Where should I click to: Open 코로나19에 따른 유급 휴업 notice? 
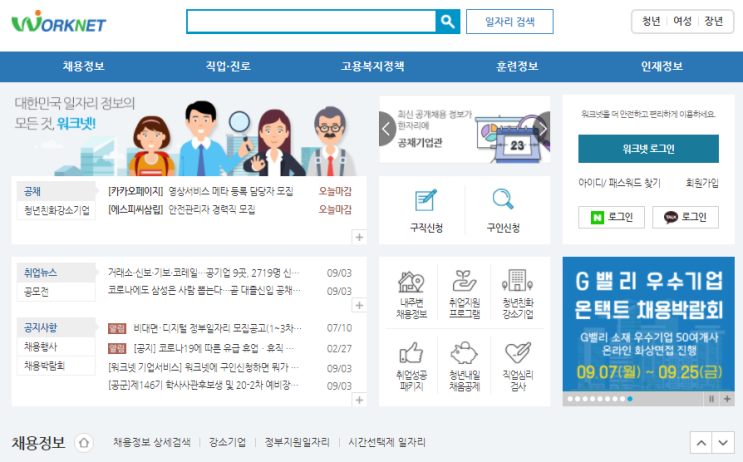pyautogui.click(x=214, y=349)
